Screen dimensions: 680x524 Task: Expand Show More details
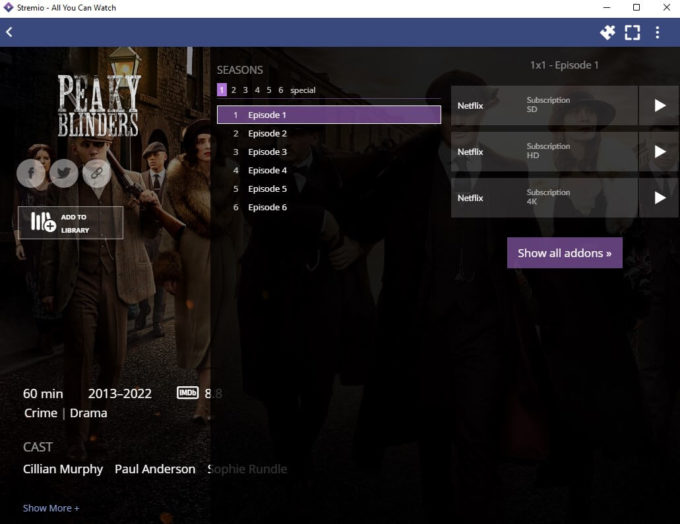click(51, 508)
